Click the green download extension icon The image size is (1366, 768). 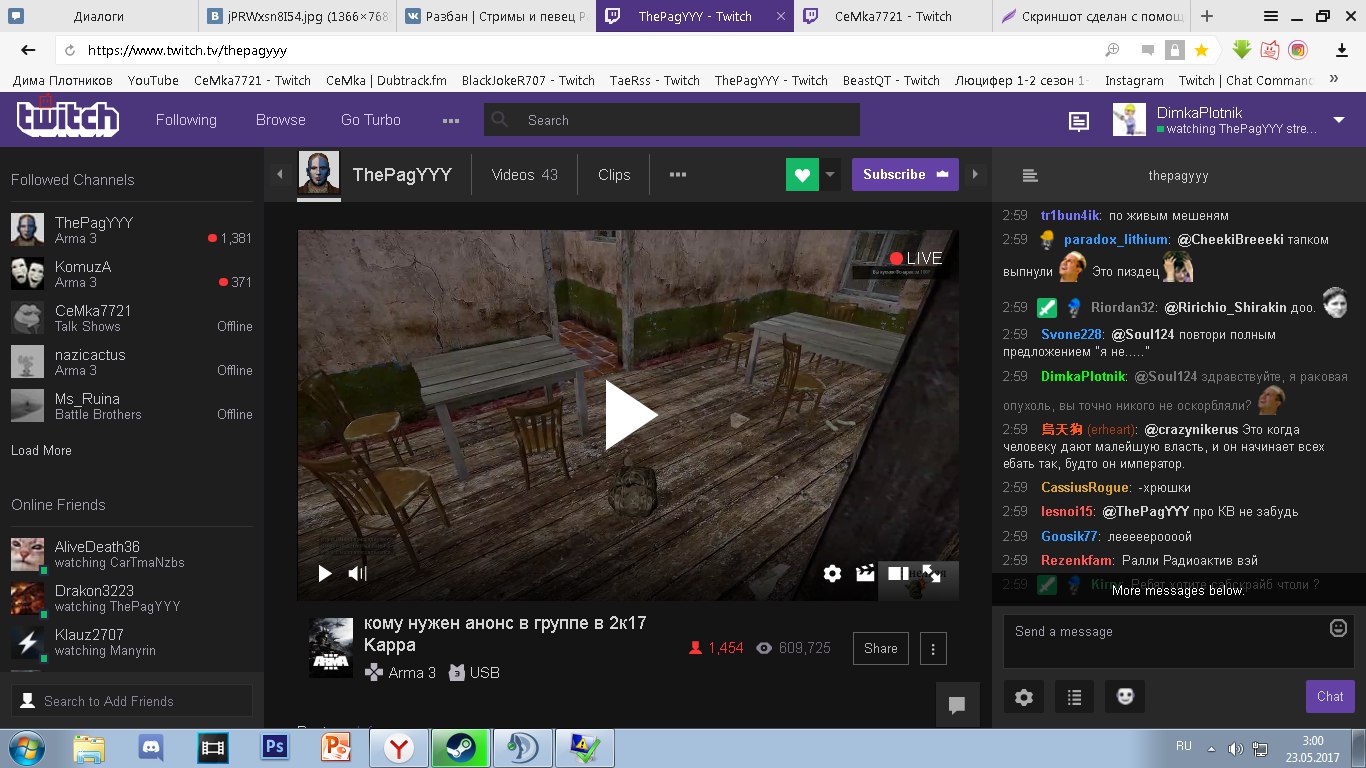point(1242,50)
